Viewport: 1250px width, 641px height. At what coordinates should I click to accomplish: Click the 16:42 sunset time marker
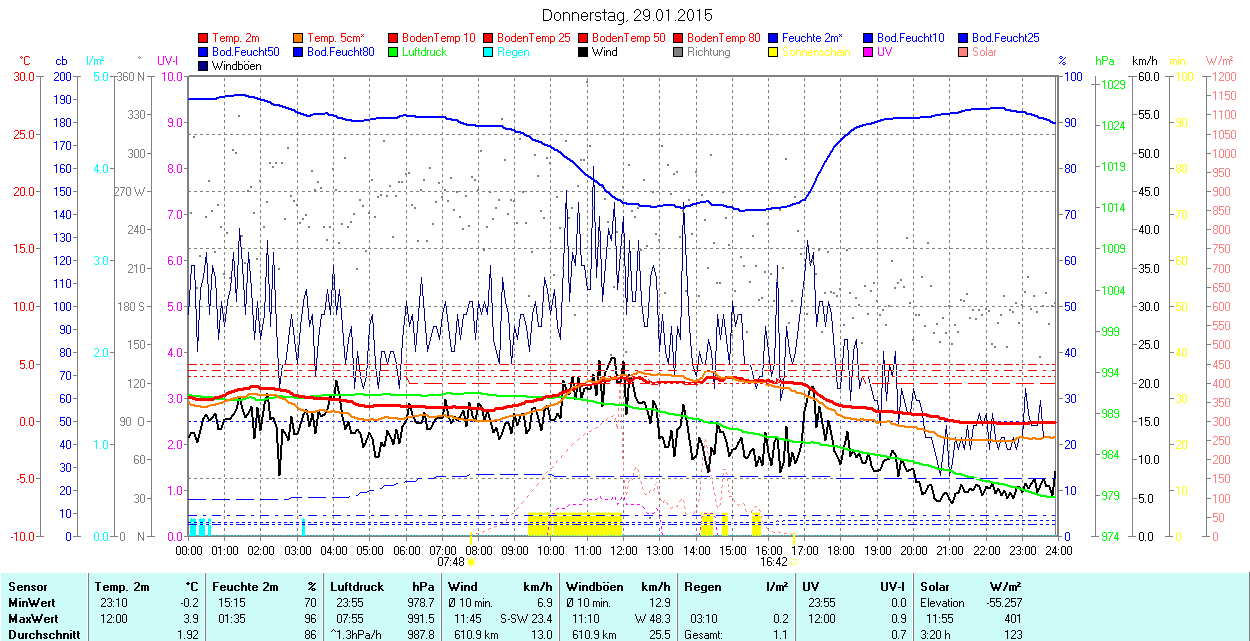(x=771, y=562)
